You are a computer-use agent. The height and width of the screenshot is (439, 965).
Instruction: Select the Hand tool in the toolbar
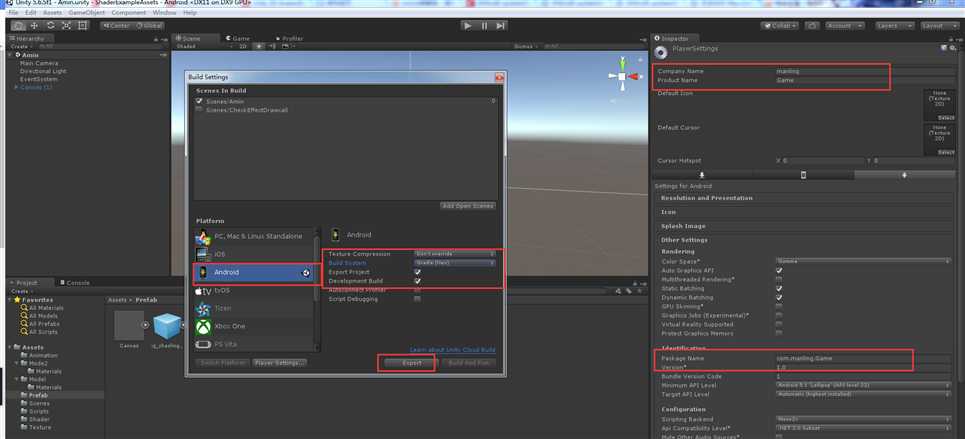pyautogui.click(x=18, y=25)
